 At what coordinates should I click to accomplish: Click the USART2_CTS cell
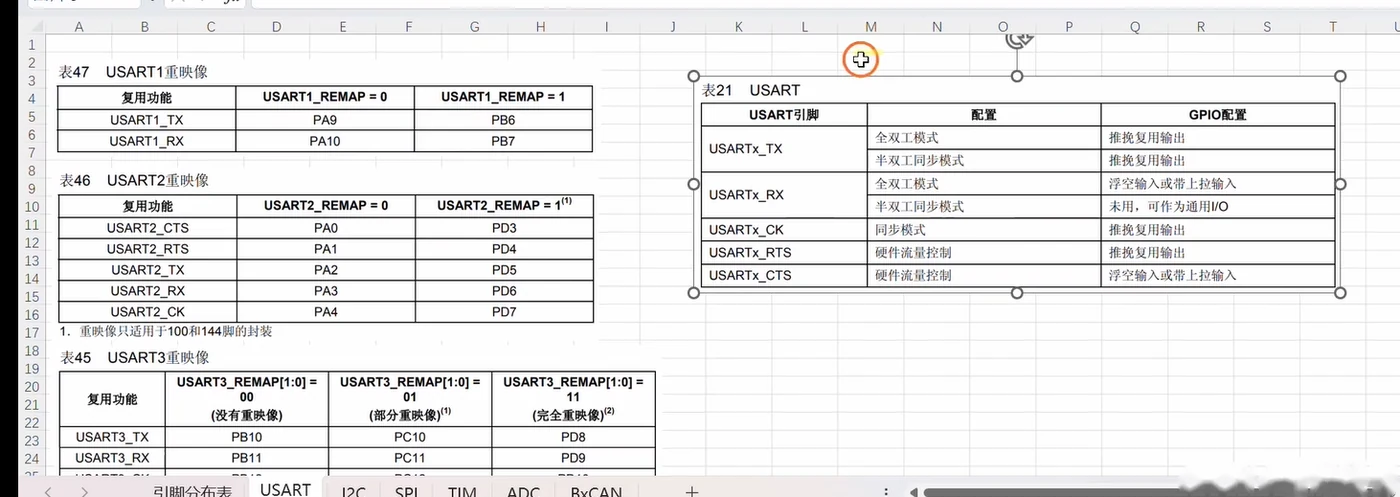pyautogui.click(x=147, y=227)
